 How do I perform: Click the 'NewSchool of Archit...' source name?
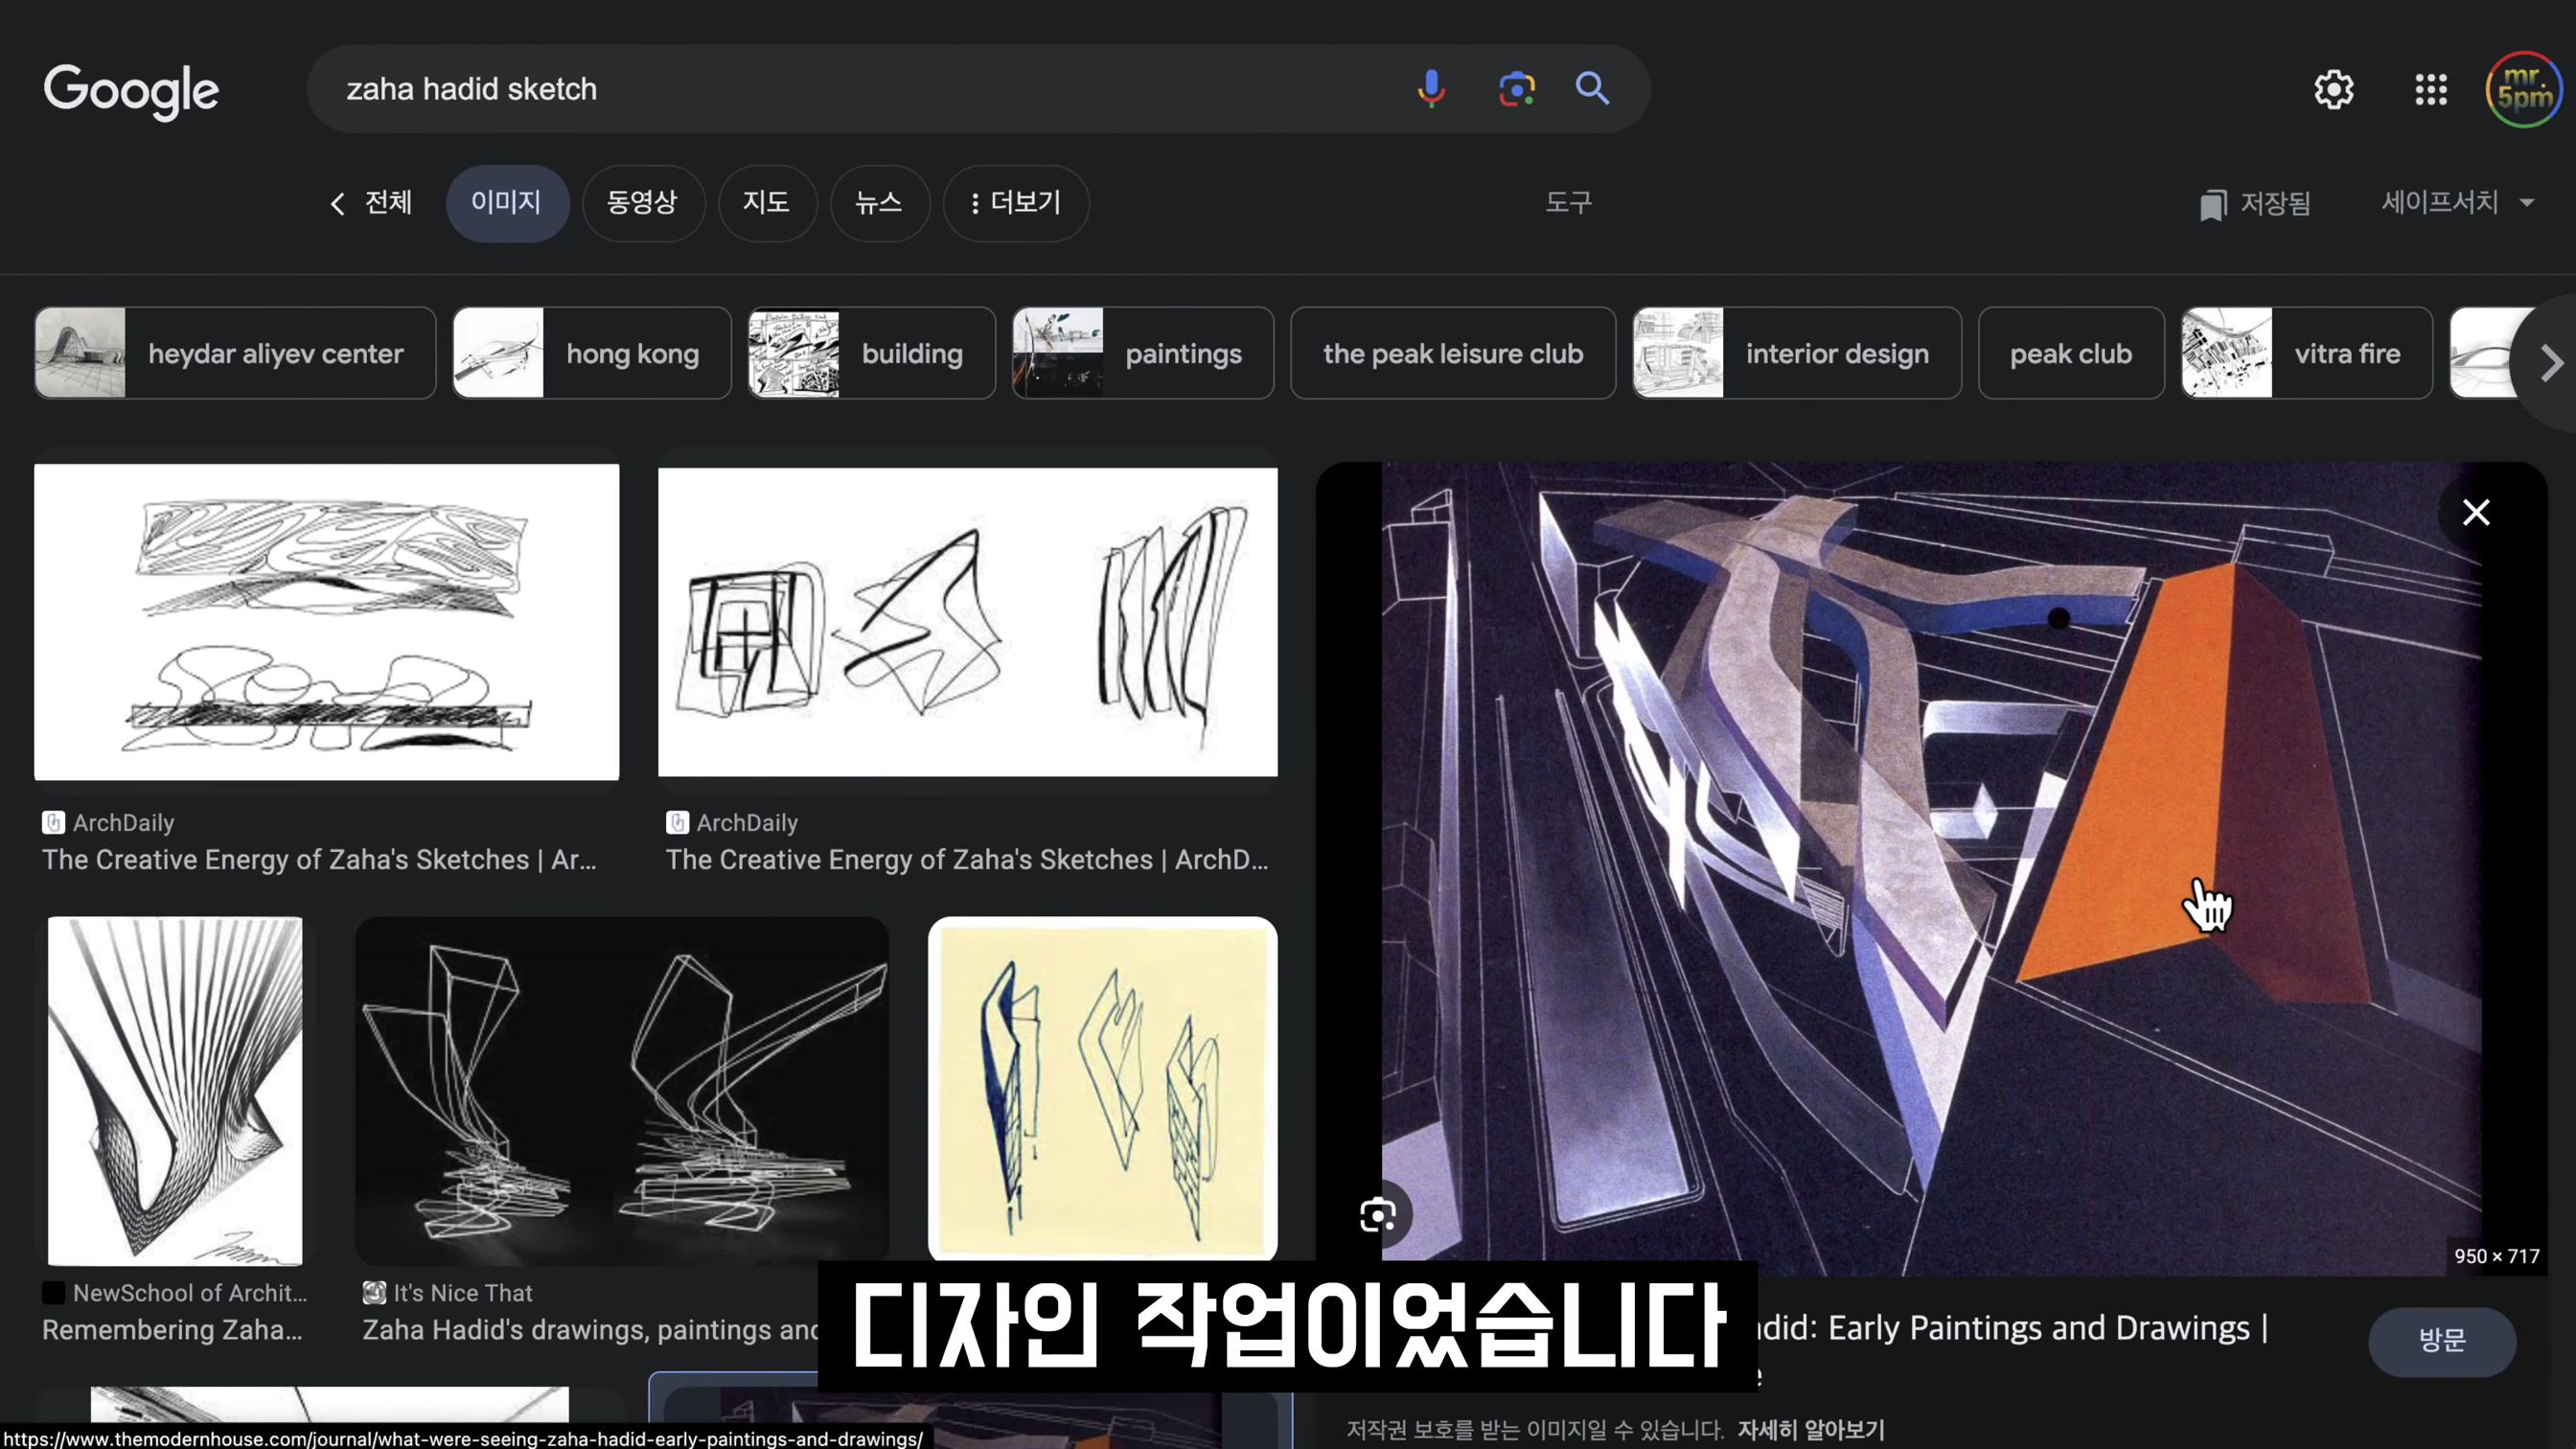tap(190, 1292)
